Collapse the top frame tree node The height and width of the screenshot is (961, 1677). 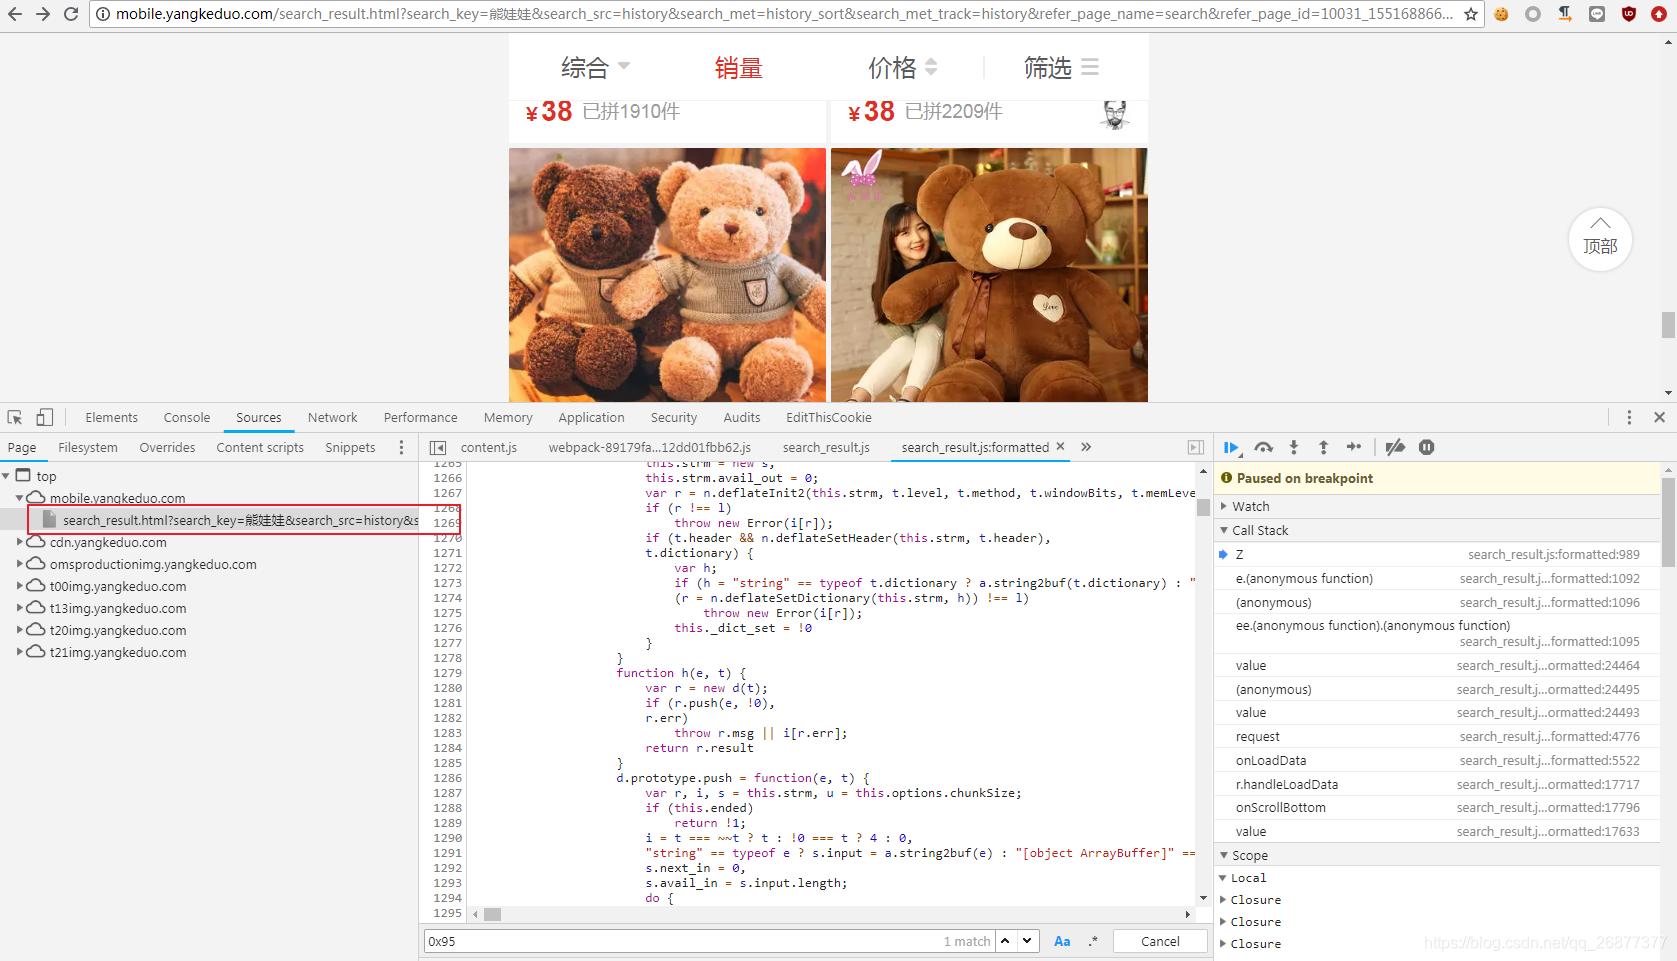click(x=6, y=476)
